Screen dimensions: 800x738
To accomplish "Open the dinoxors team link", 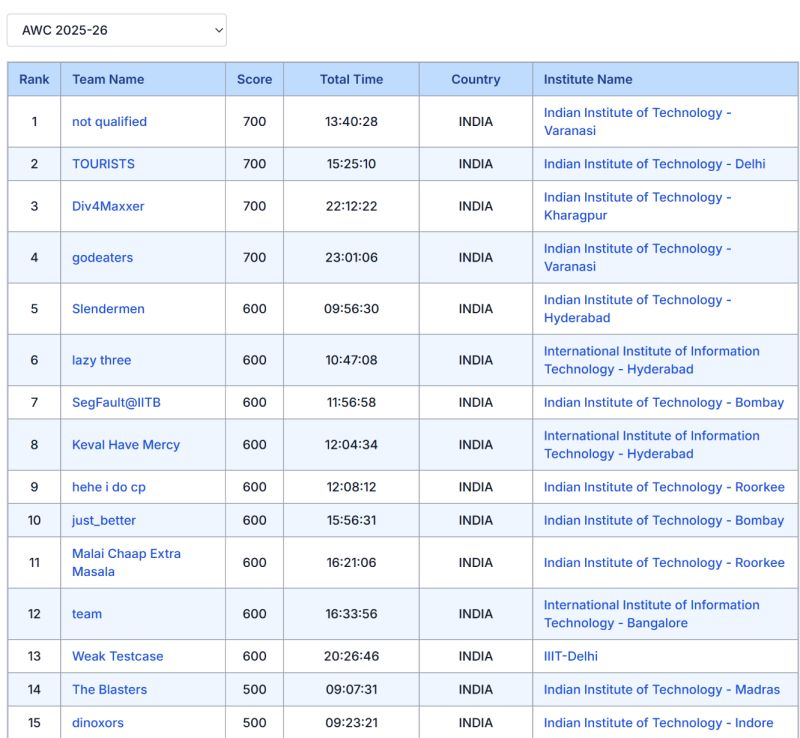I will (x=97, y=723).
